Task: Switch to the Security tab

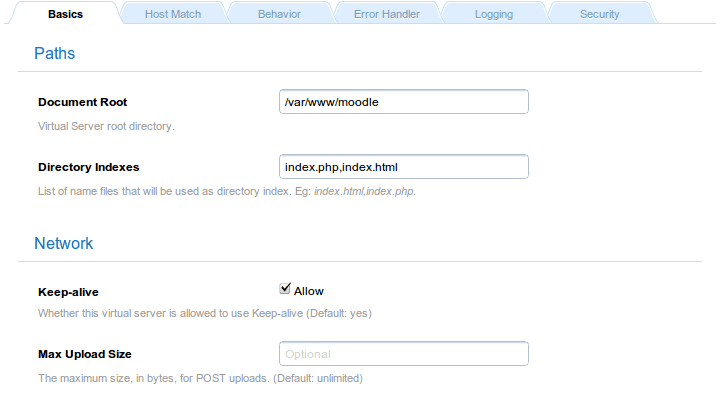Action: point(599,14)
